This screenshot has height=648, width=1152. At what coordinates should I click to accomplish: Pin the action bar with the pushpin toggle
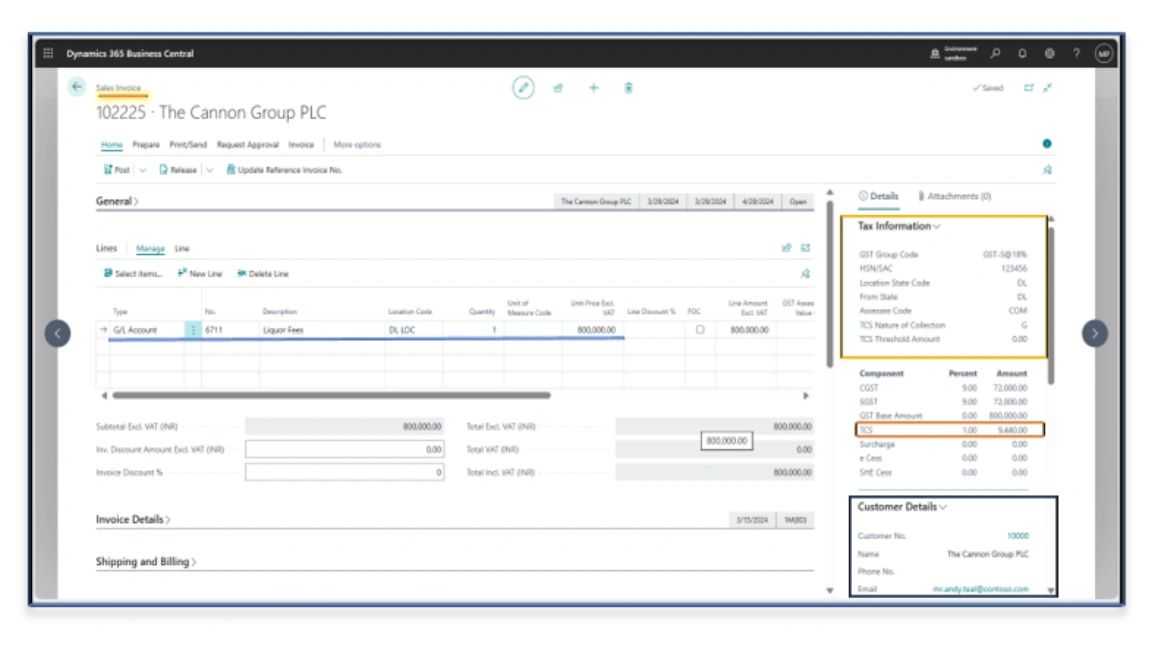coord(1046,170)
